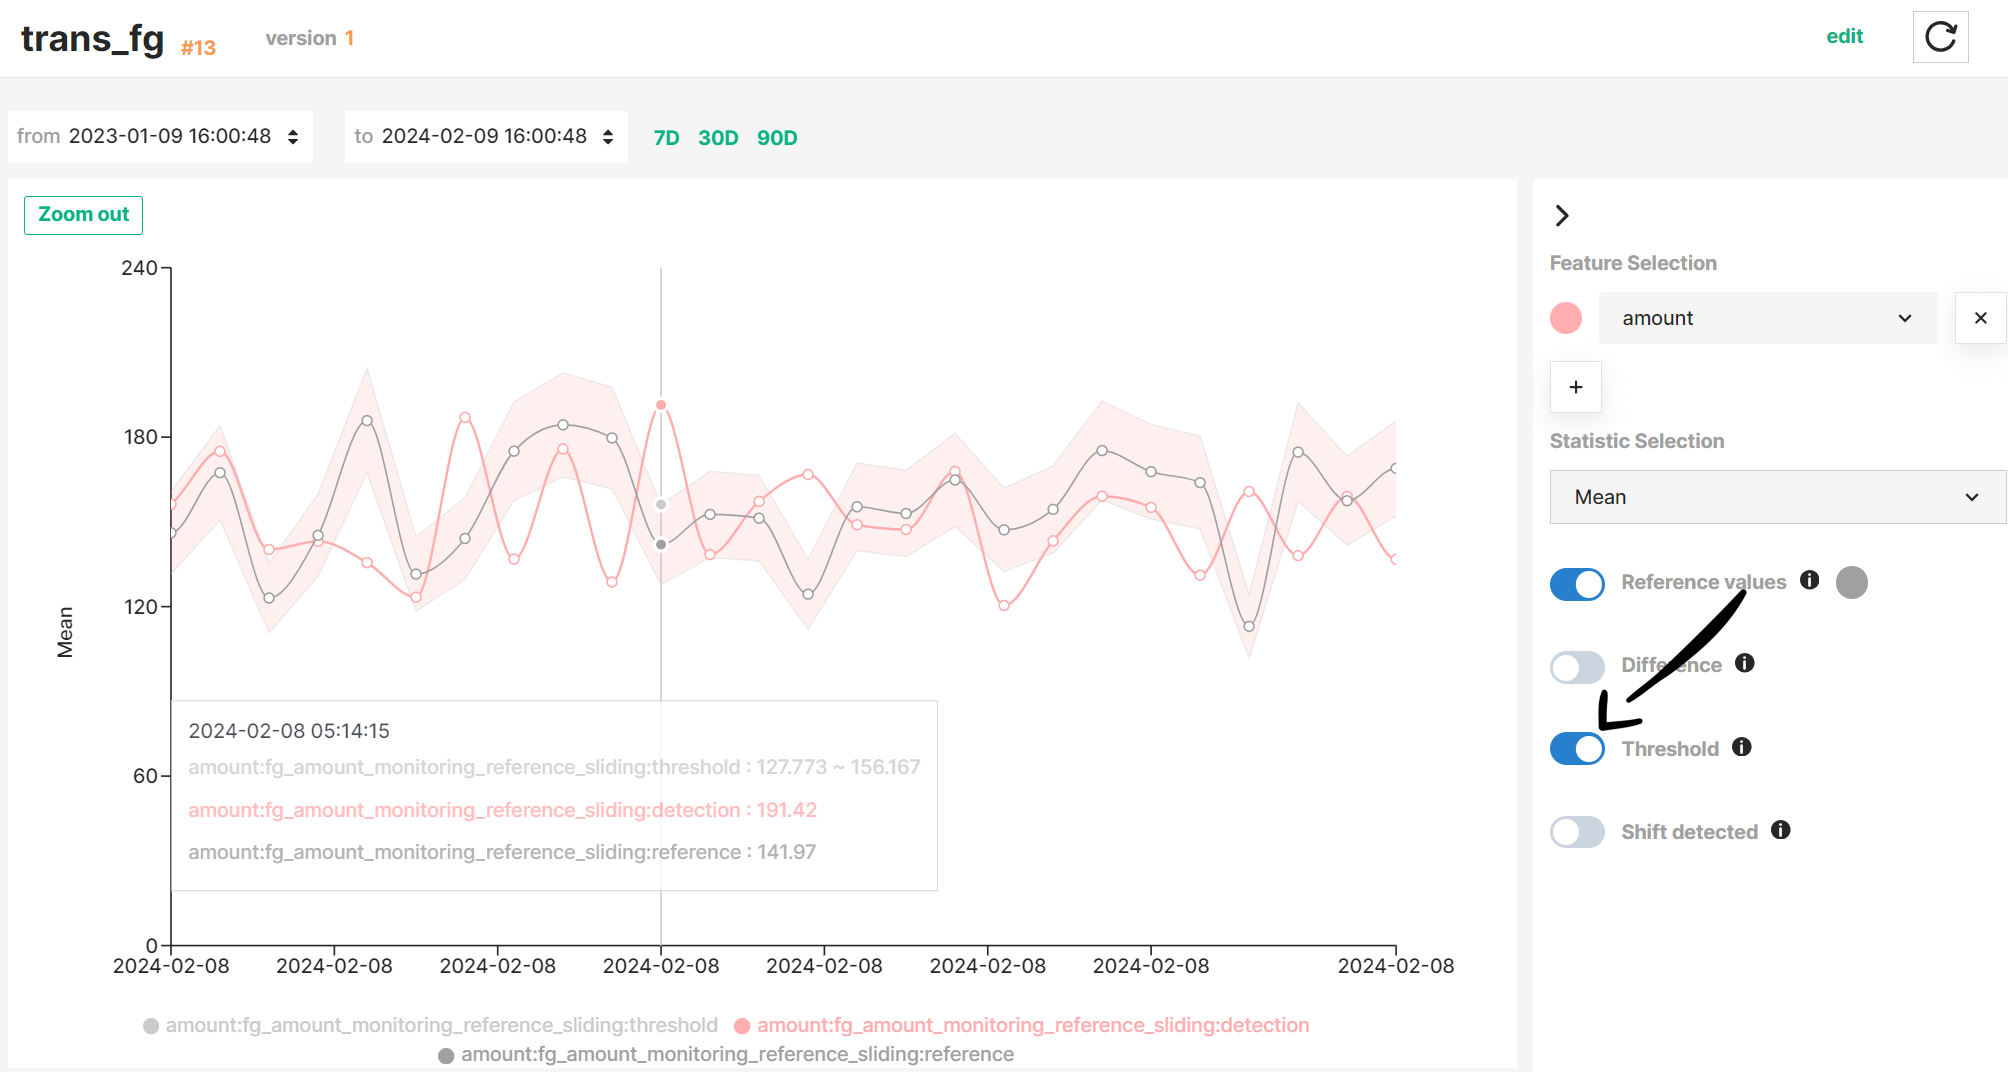This screenshot has height=1072, width=2008.
Task: Remove the amount feature with X
Action: tap(1980, 318)
